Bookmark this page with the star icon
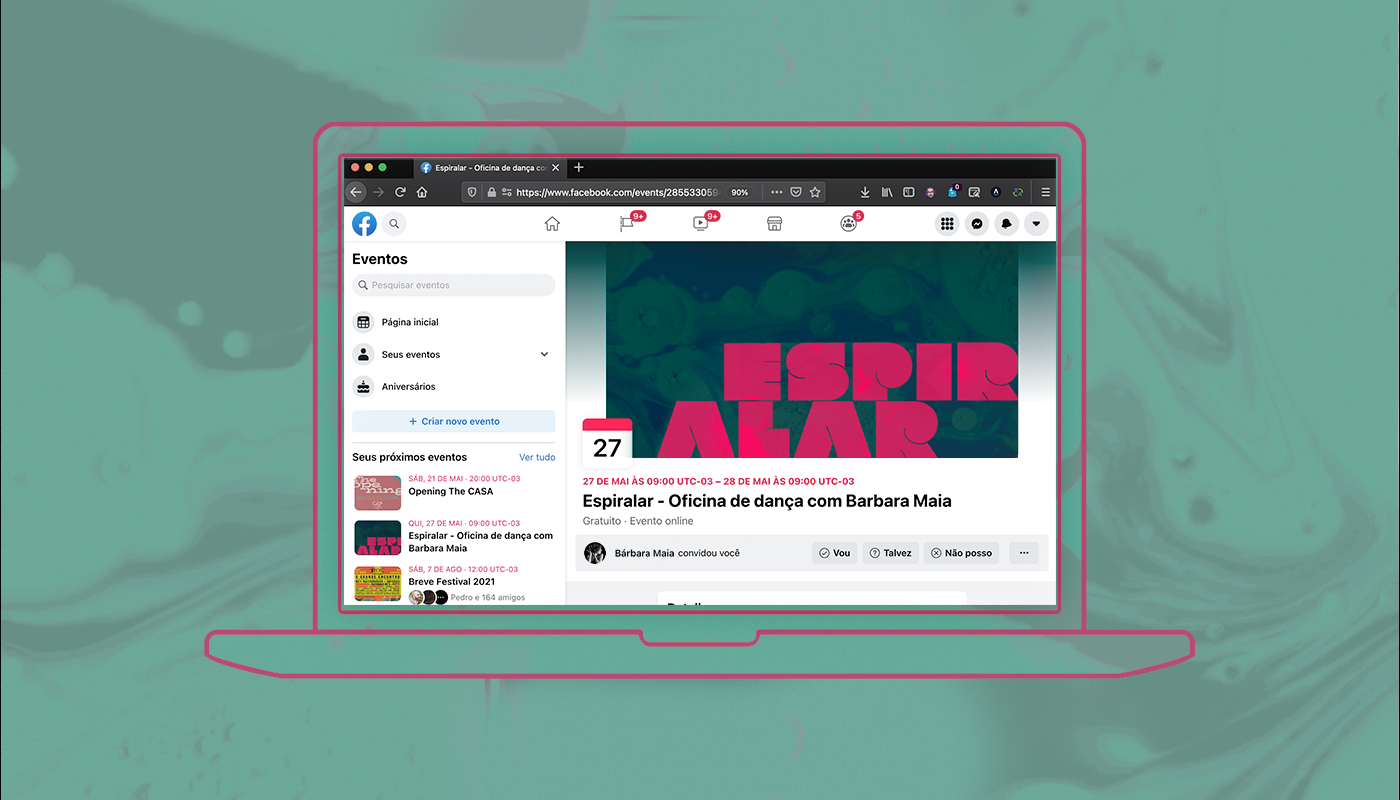This screenshot has width=1400, height=800. (x=815, y=192)
